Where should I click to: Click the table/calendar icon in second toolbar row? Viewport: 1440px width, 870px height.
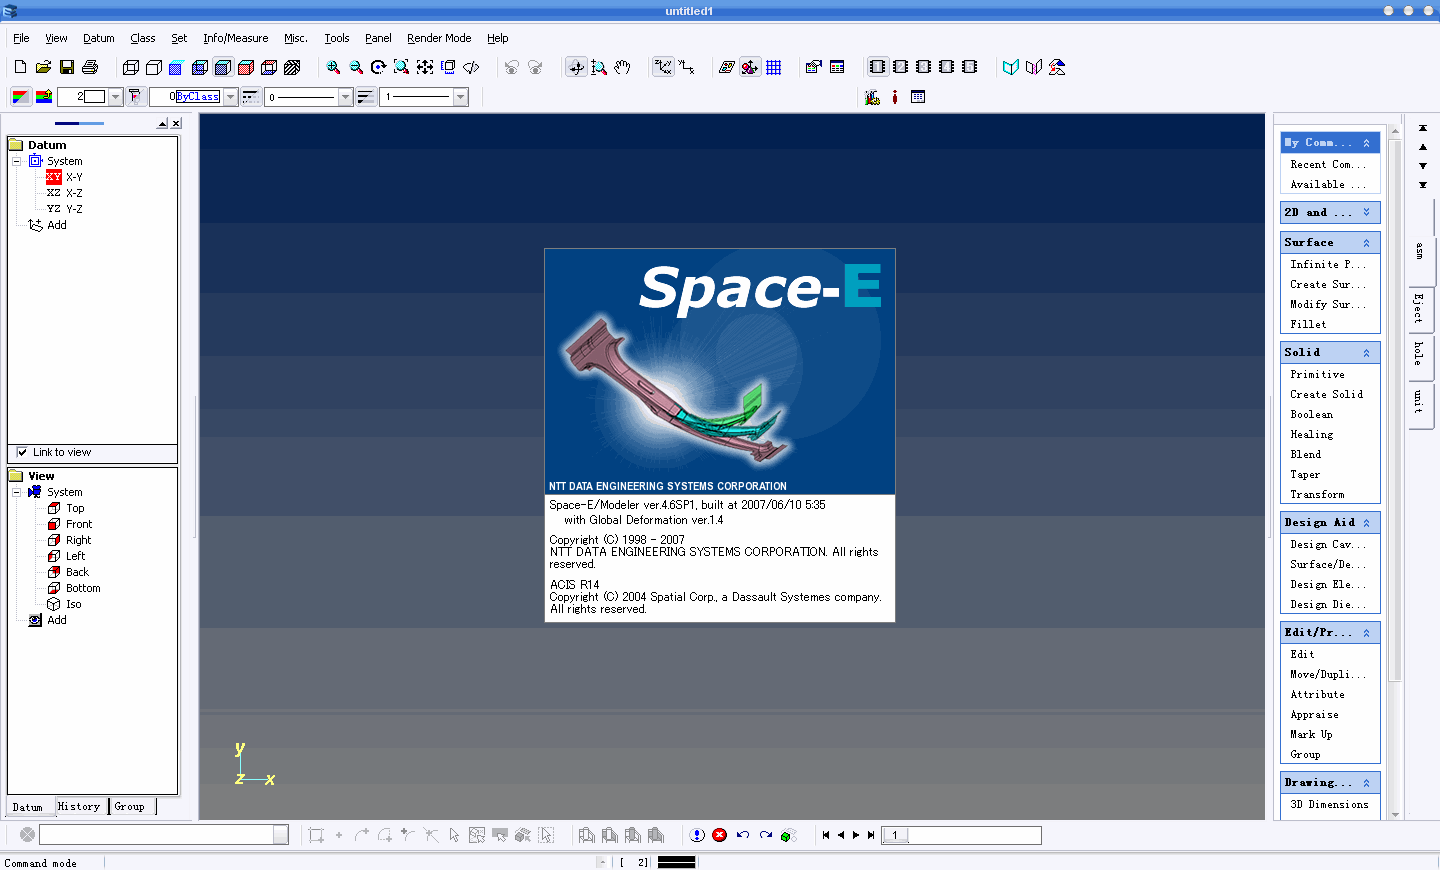[918, 97]
